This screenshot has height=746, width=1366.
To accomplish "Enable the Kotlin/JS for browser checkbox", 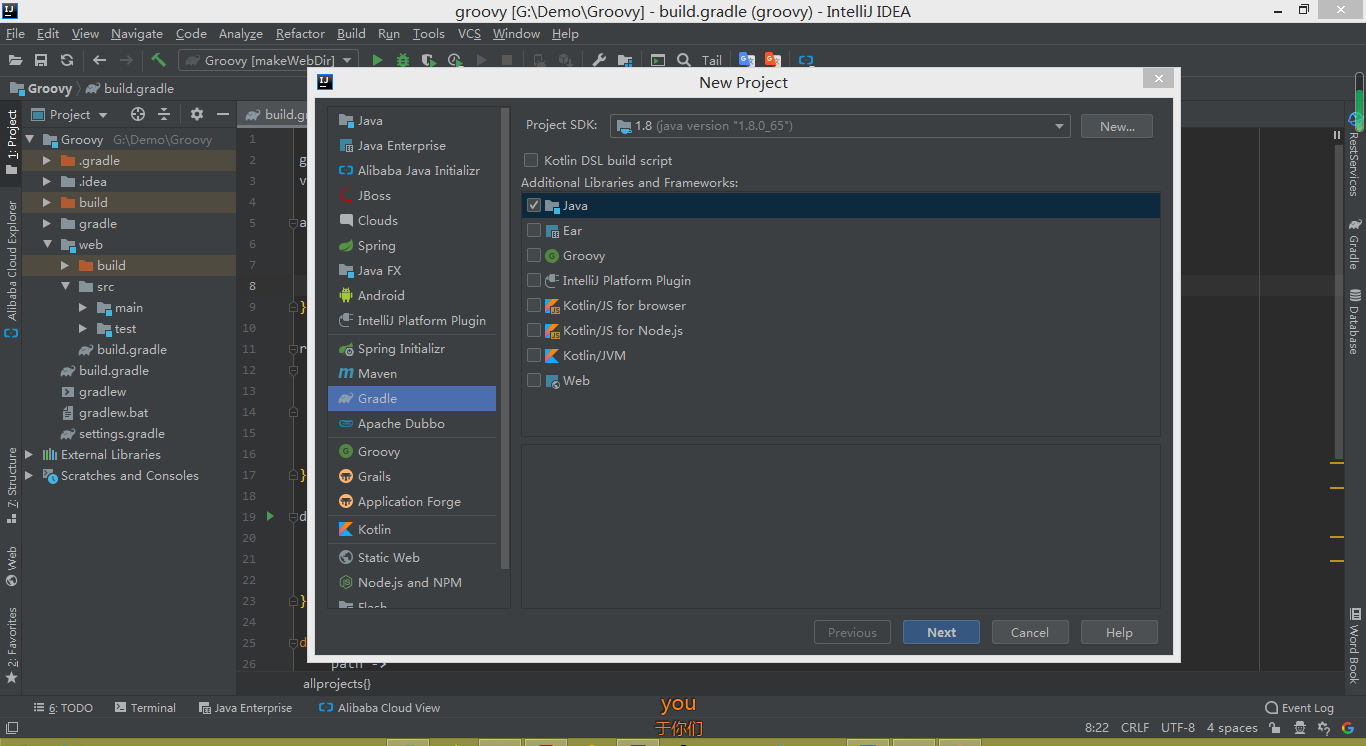I will (534, 305).
